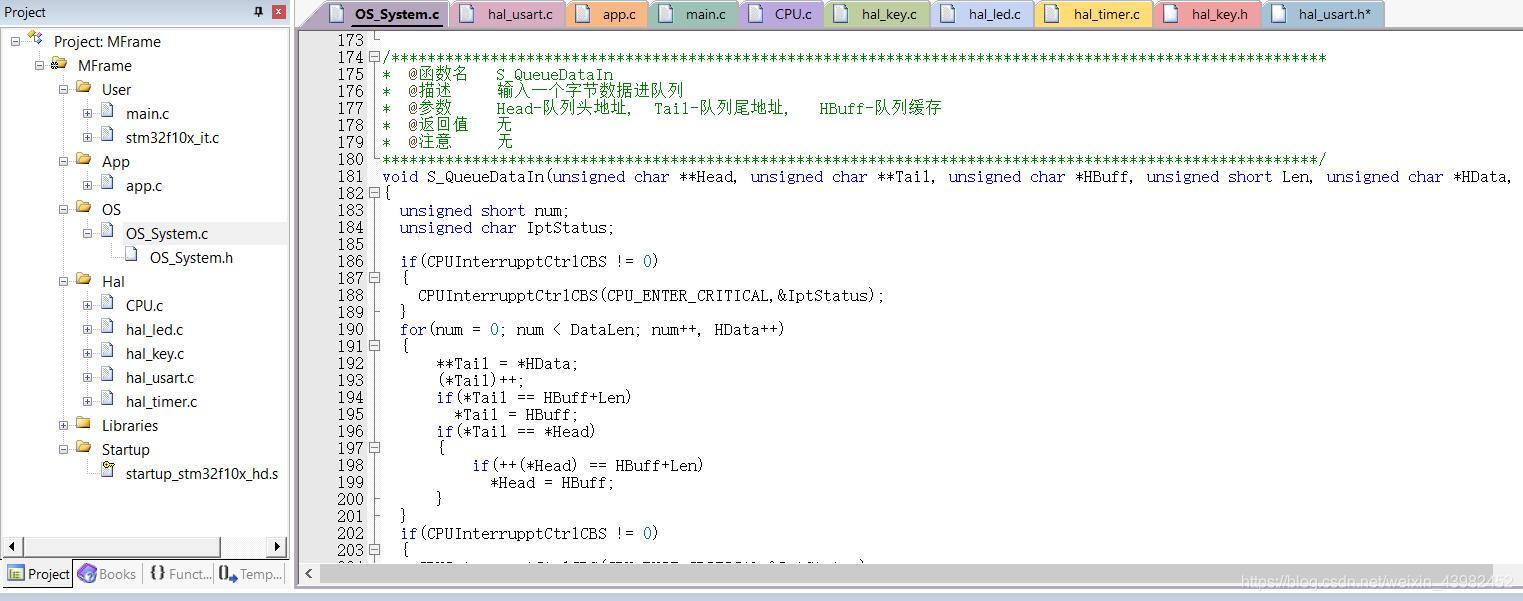Click the OS folder icon
The image size is (1523, 601).
tap(83, 208)
